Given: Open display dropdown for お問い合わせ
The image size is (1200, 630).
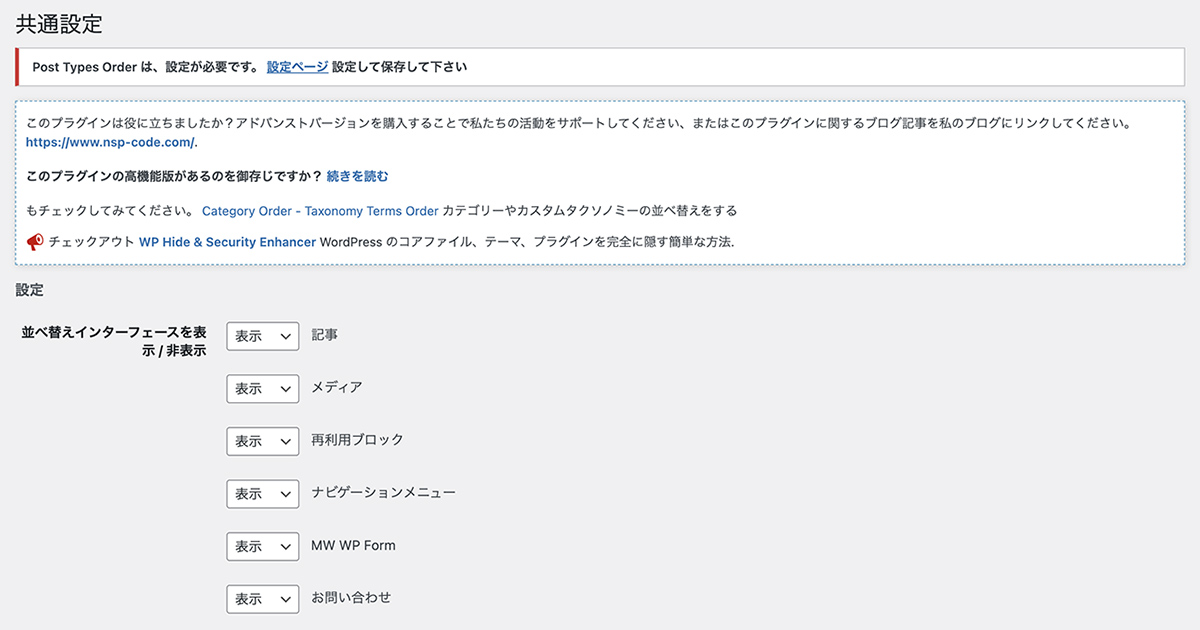Looking at the screenshot, I should 263,598.
